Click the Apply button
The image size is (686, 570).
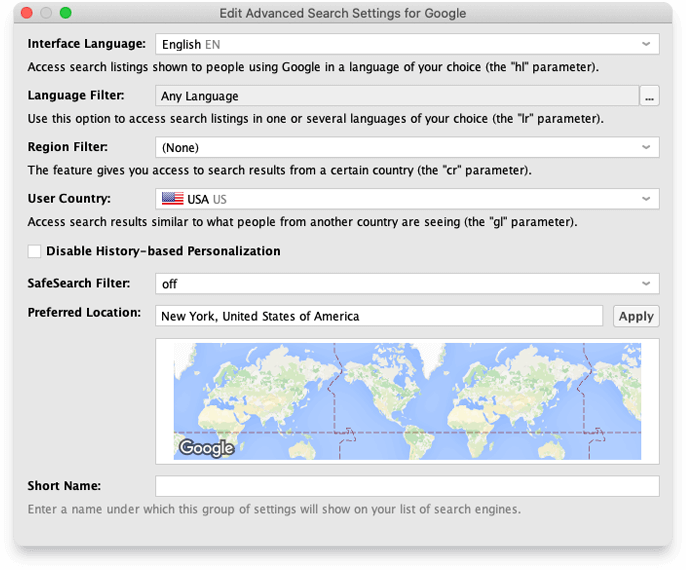click(636, 316)
